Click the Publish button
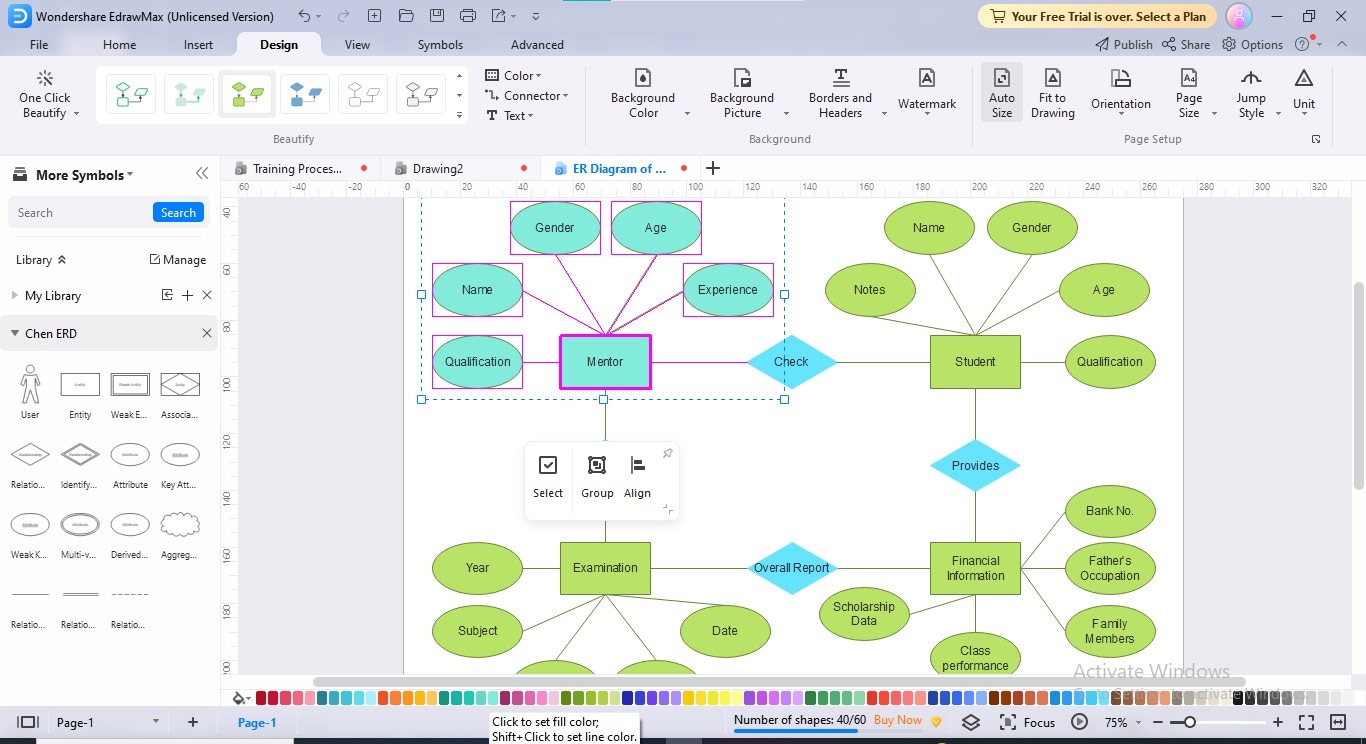1366x744 pixels. pos(1124,44)
